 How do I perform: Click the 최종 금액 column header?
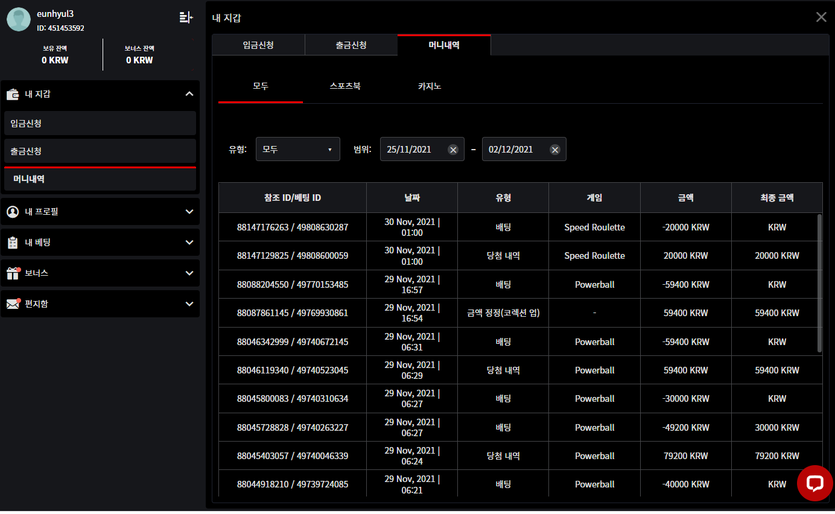777,198
